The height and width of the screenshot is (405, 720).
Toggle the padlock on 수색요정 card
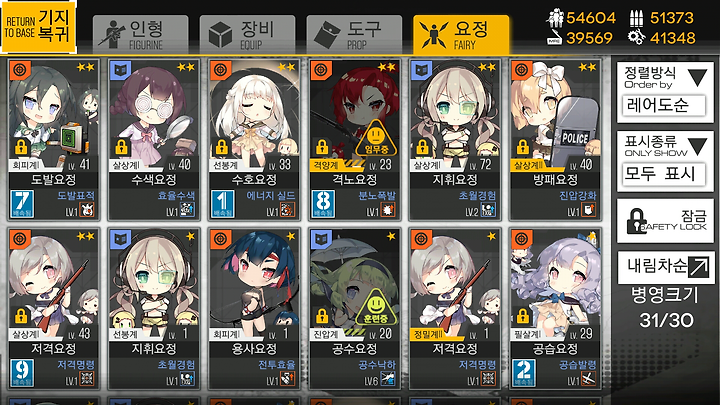coord(121,147)
